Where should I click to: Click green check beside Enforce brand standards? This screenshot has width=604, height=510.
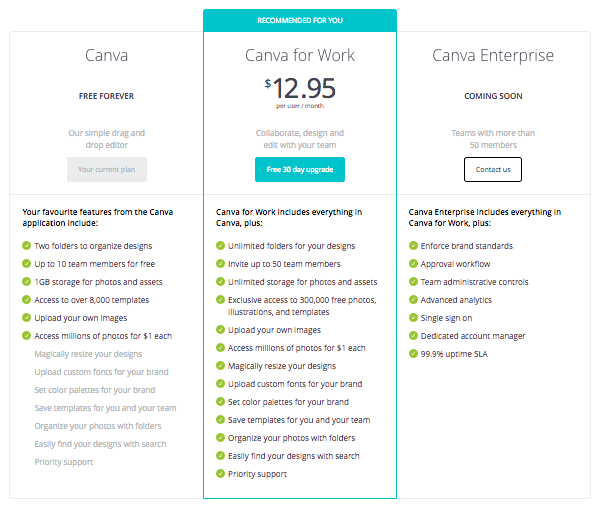tap(413, 246)
